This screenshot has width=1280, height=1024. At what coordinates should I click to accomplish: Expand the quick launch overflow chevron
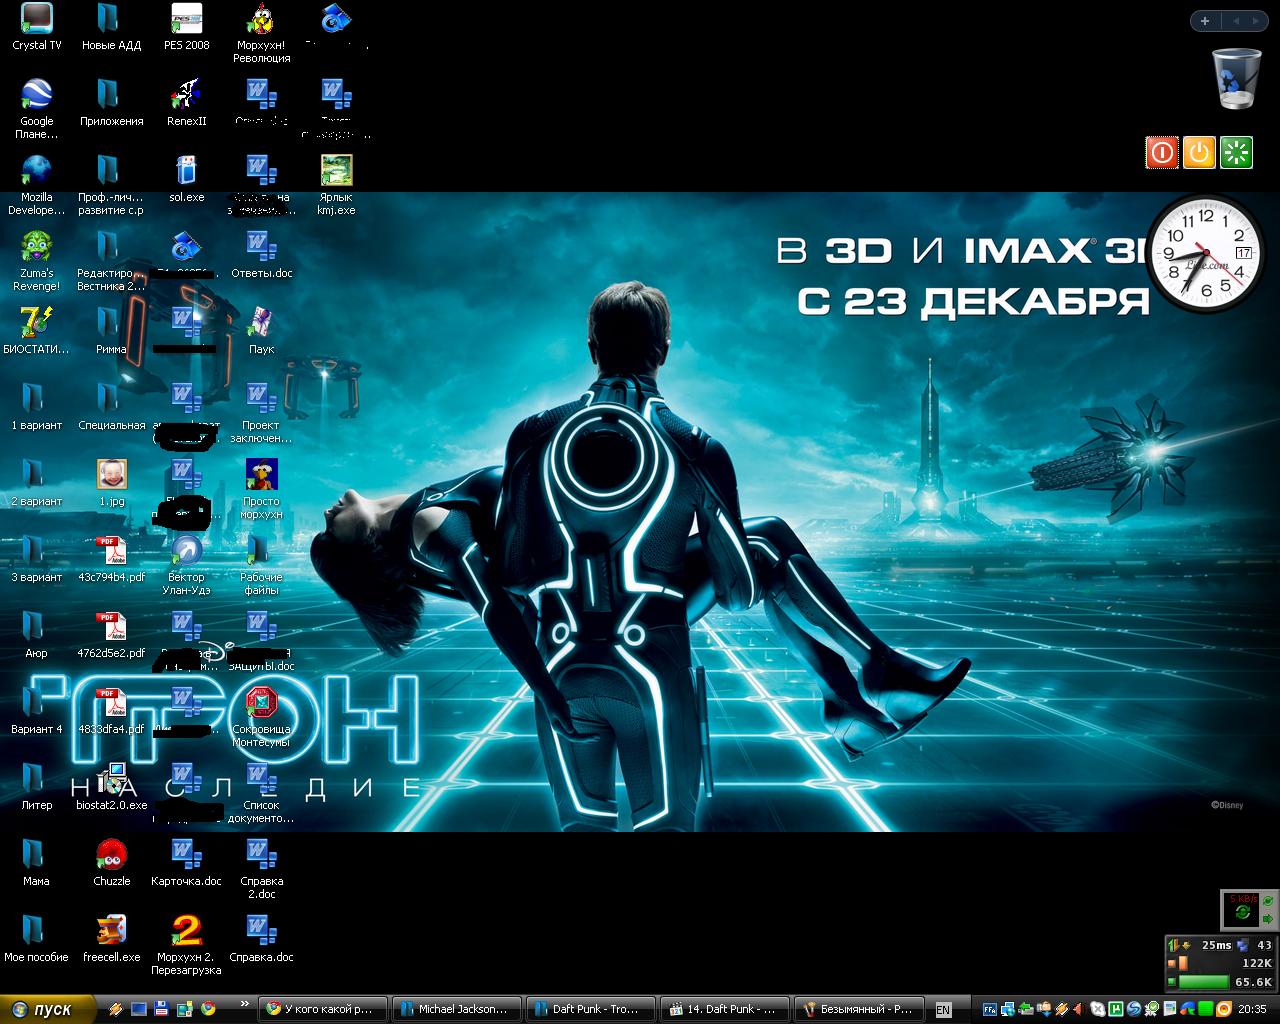click(x=244, y=1003)
